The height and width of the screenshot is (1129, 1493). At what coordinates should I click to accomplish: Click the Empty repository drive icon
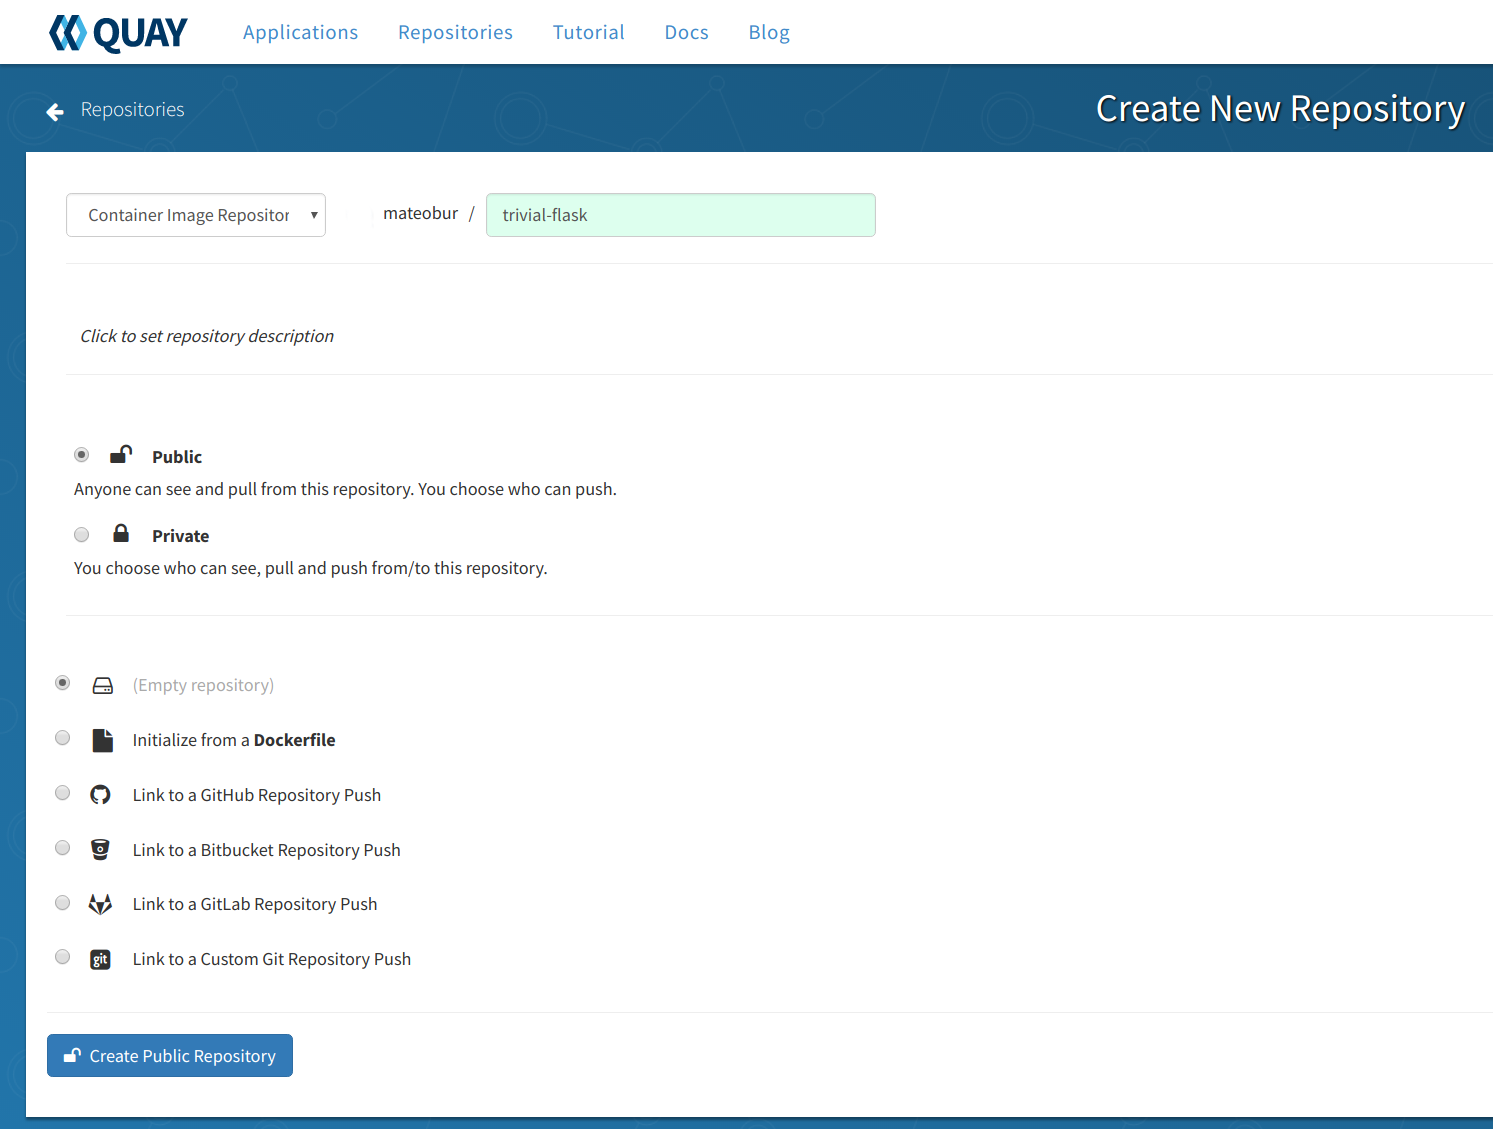point(103,685)
